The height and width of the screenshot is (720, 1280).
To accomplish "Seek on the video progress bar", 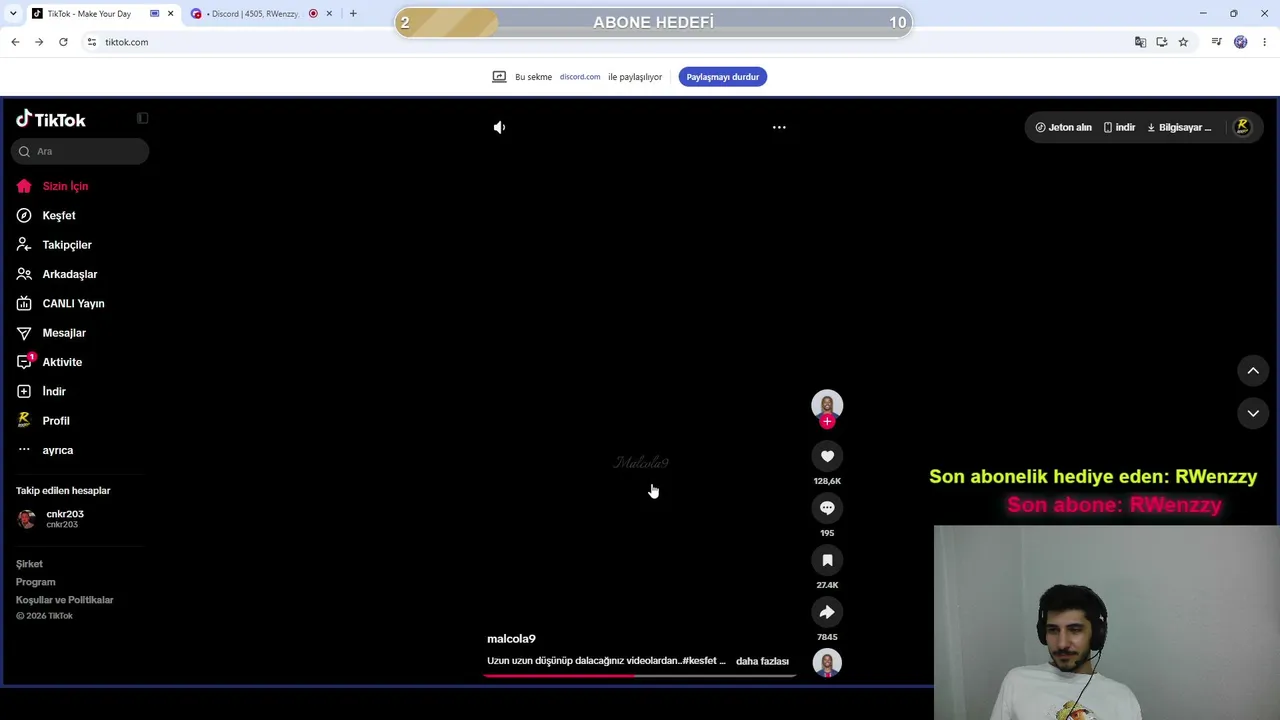I will [640, 675].
